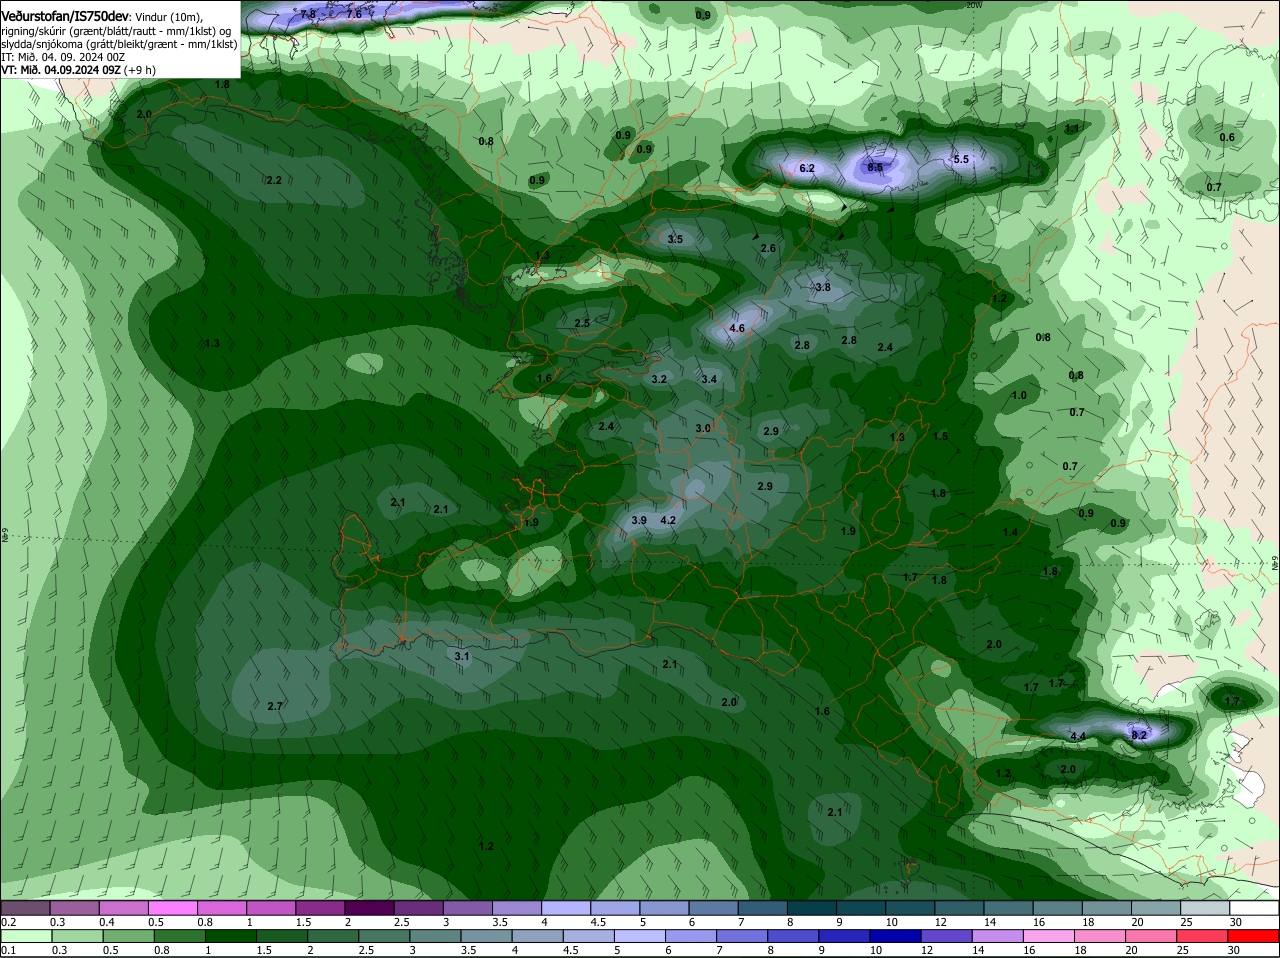The image size is (1280, 958).
Task: Click the 2.2 precipitation value
Action: pos(273,180)
